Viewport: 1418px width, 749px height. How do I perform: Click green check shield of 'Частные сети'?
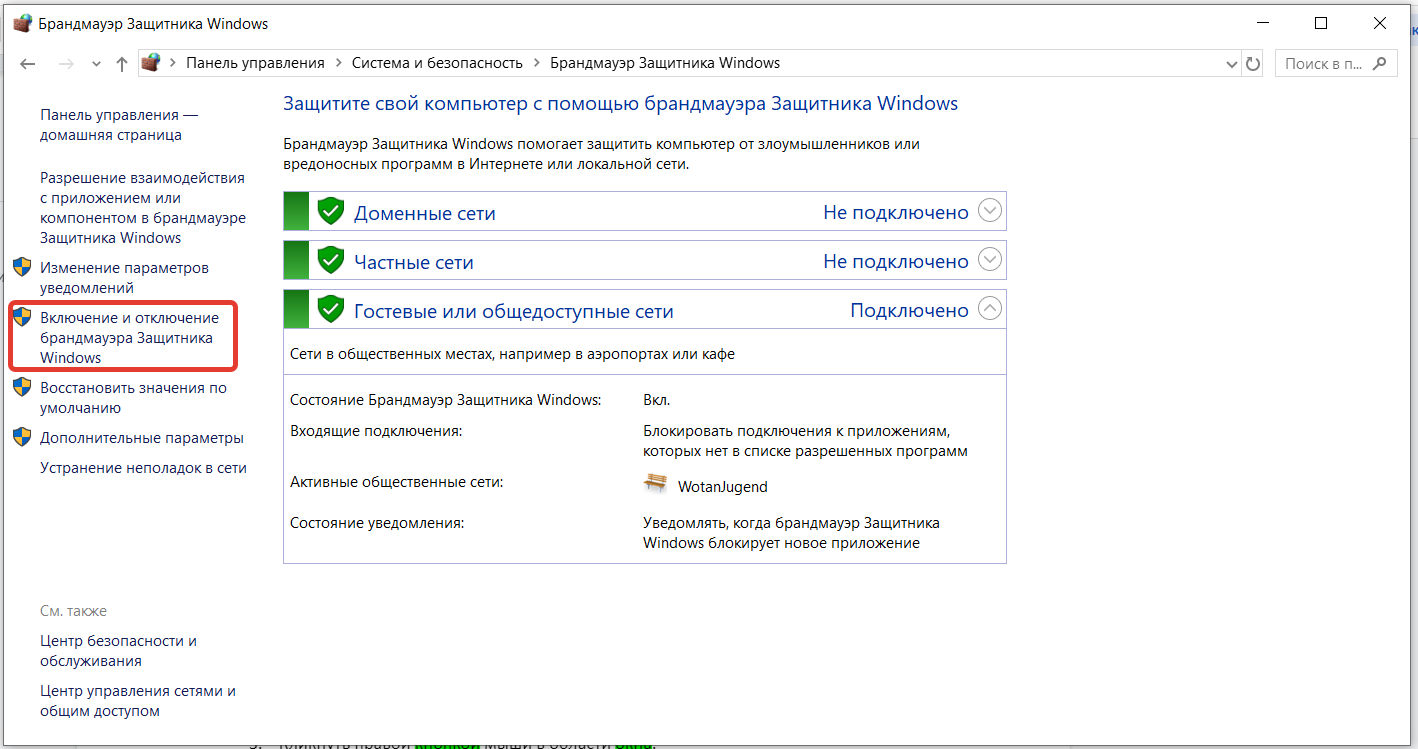coord(331,260)
